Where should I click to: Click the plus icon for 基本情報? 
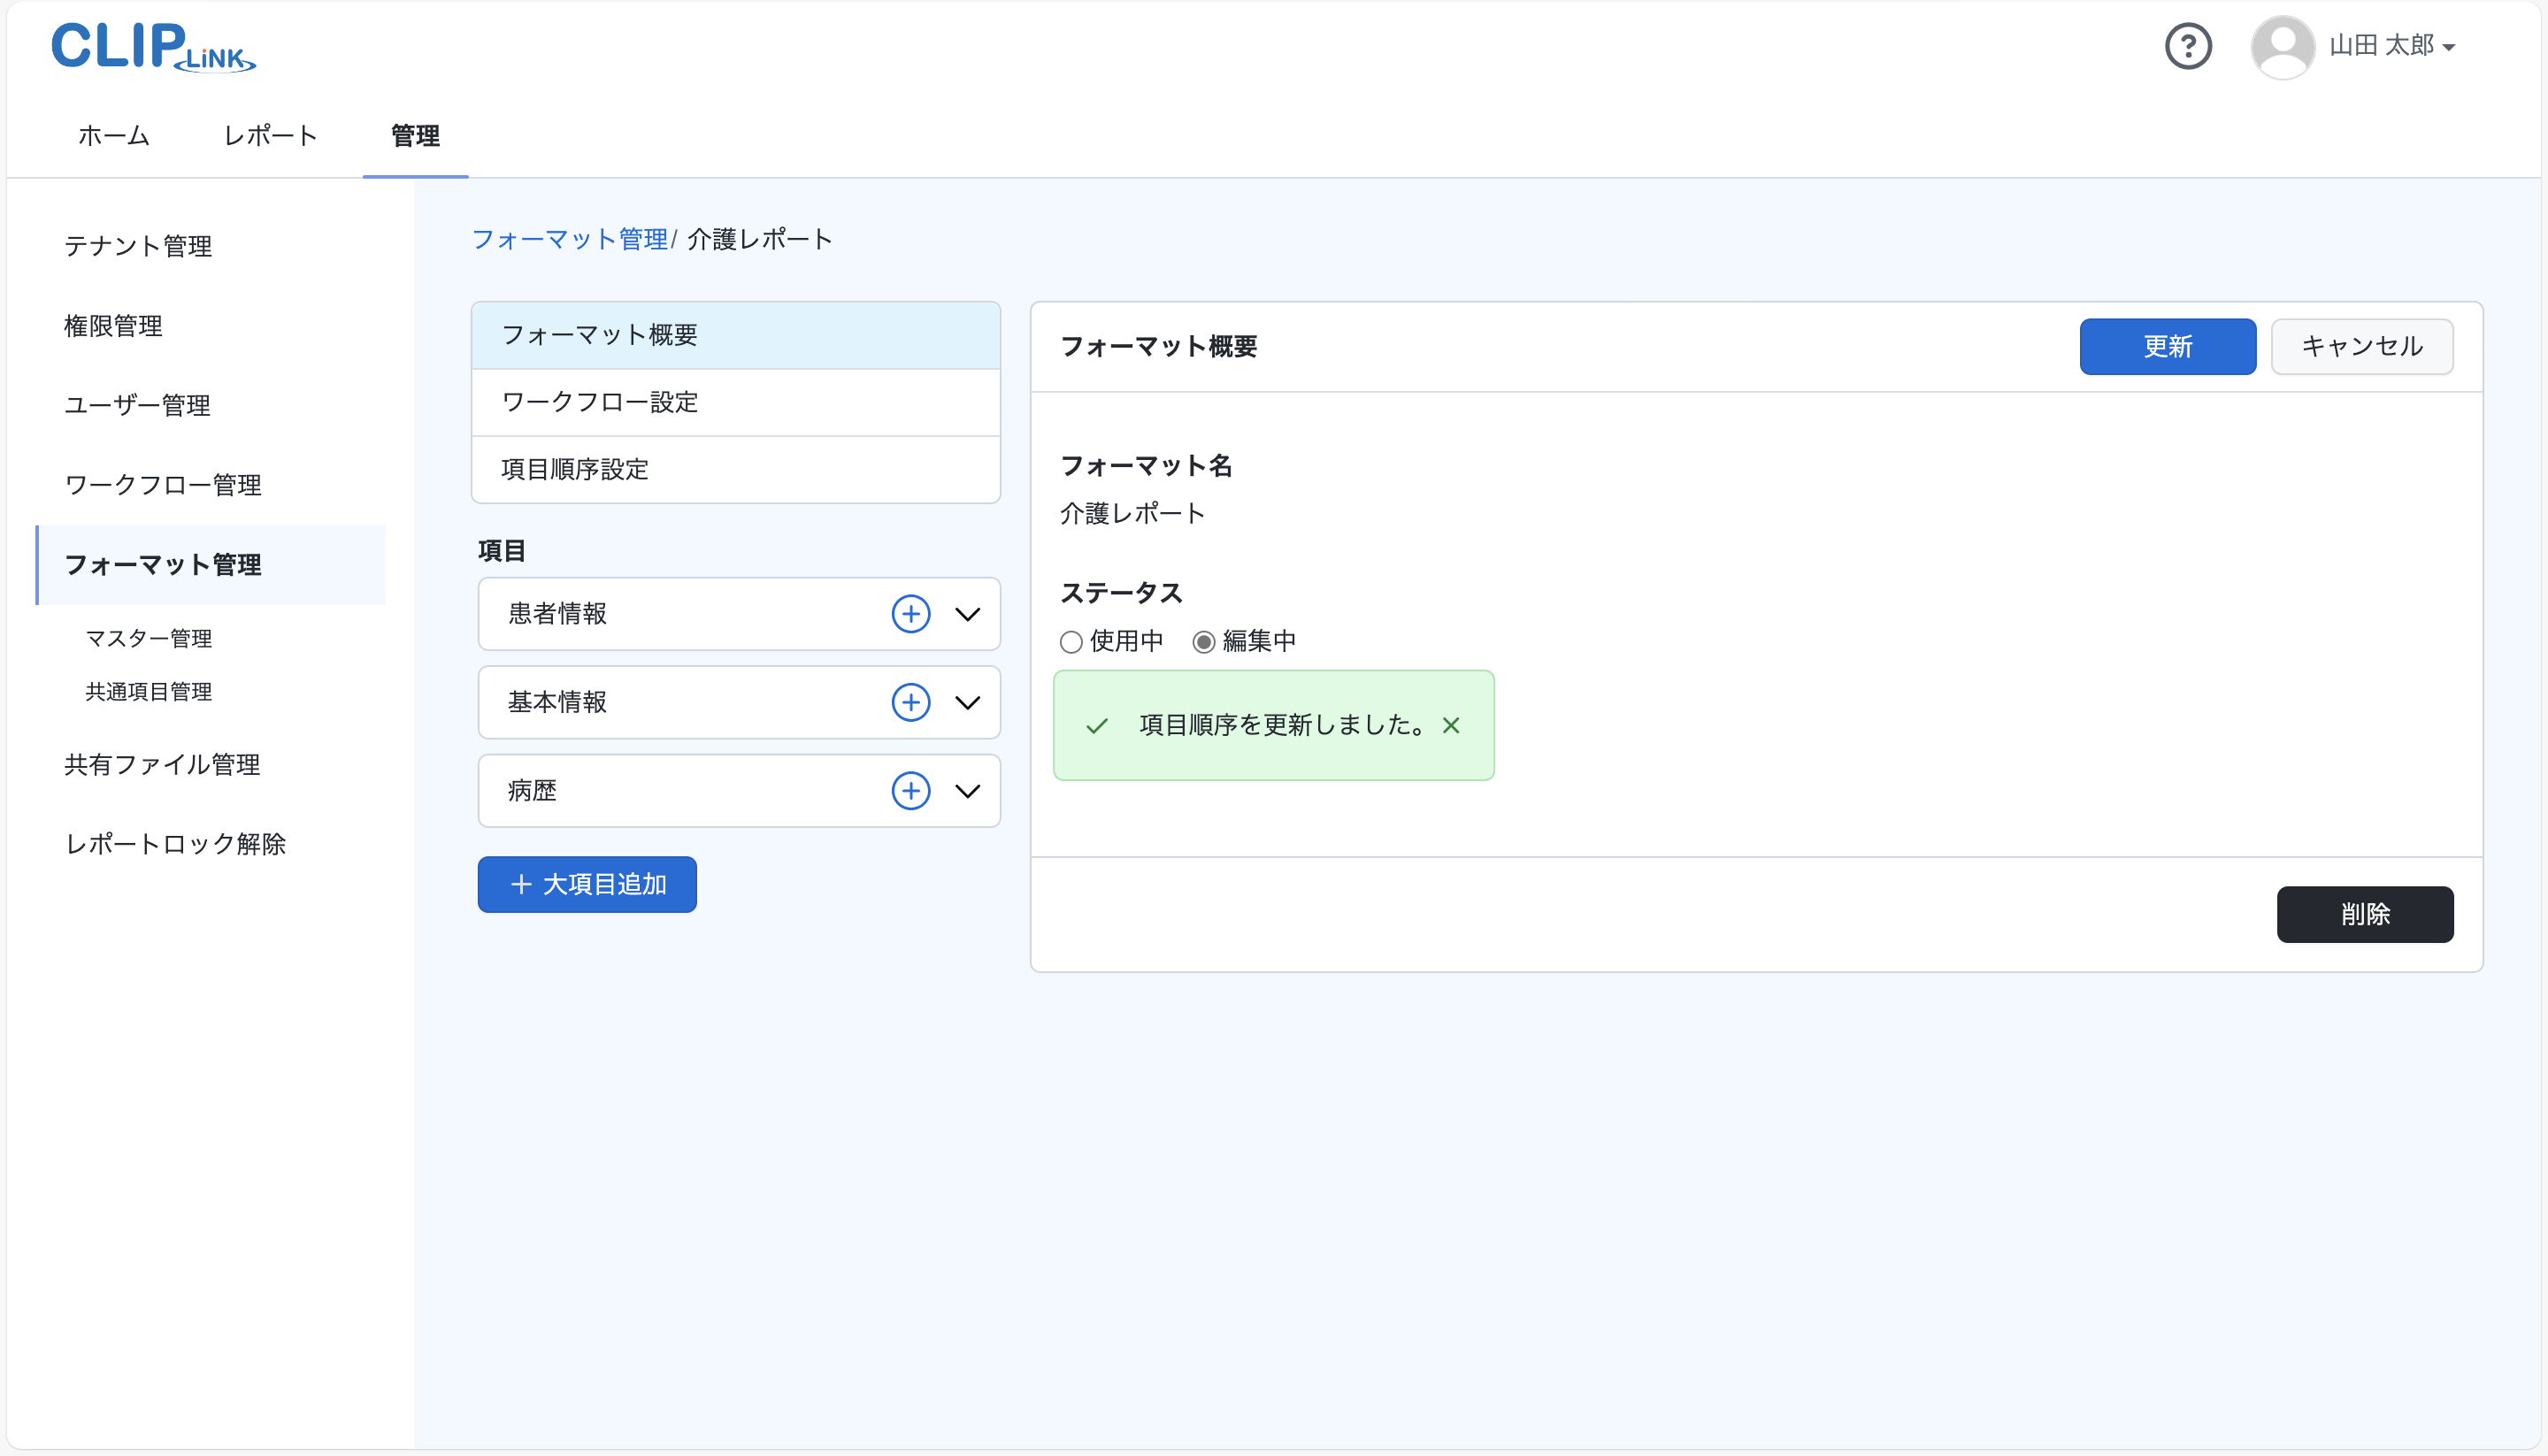click(x=910, y=702)
